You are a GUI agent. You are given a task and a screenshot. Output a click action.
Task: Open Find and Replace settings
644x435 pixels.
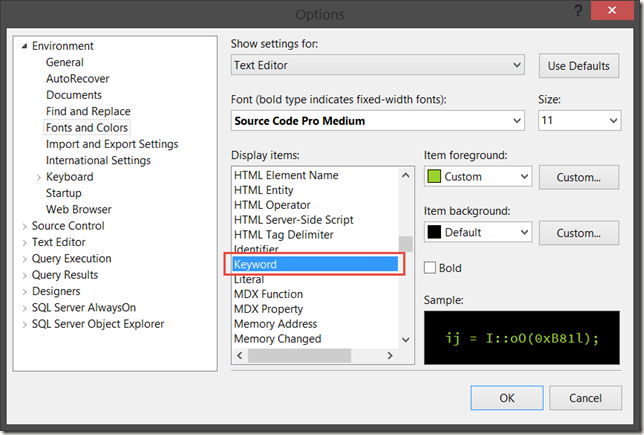click(88, 111)
